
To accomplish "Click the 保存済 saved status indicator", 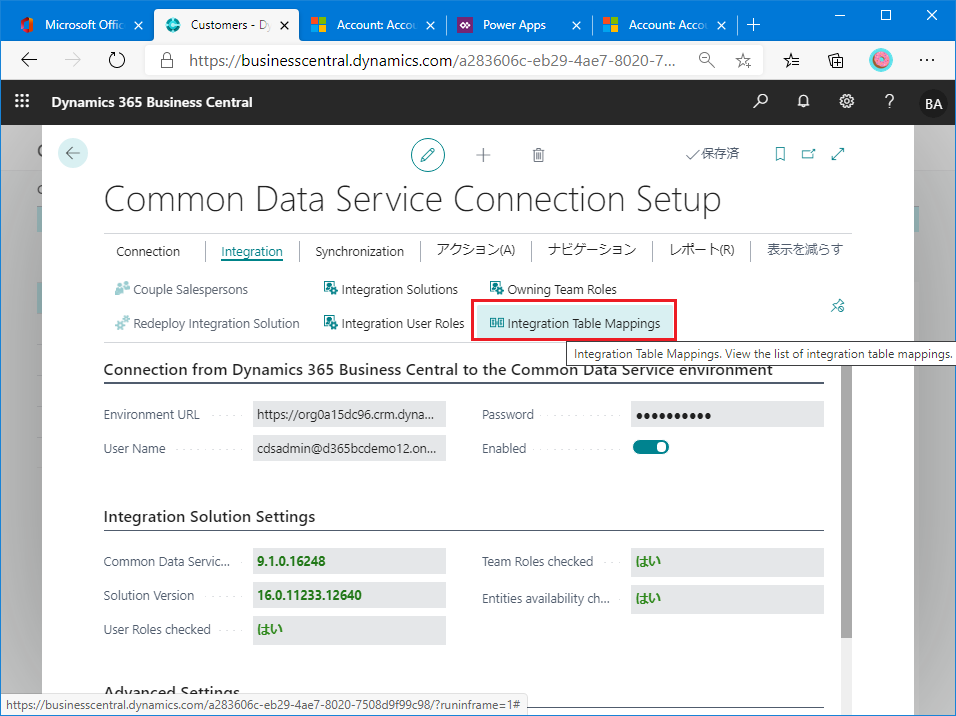I will pos(712,154).
